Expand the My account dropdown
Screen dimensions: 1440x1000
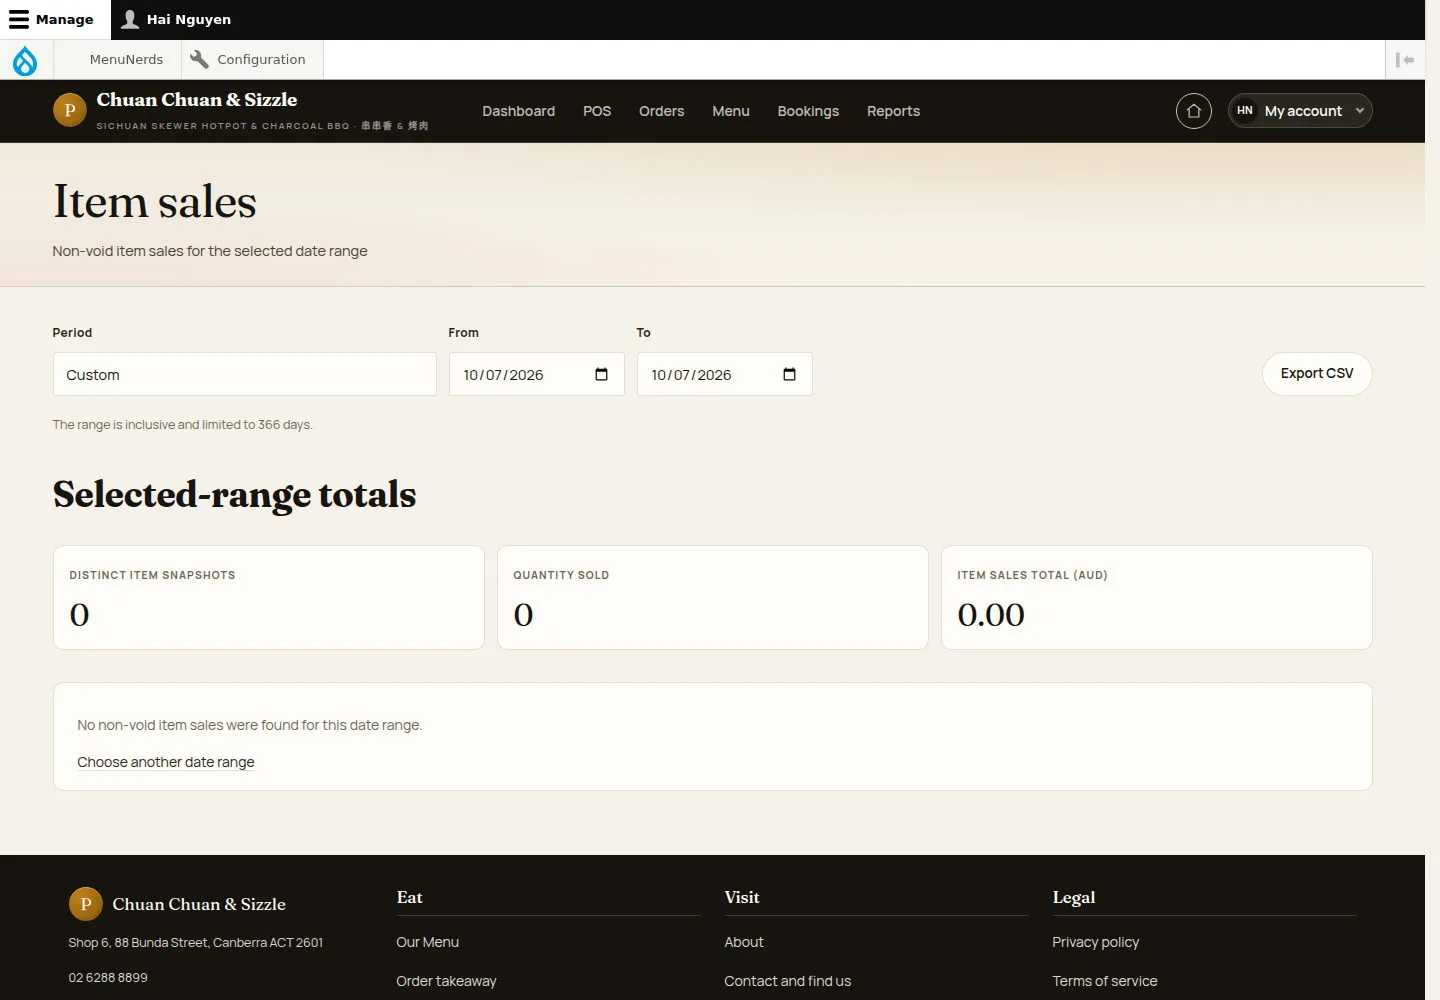(x=1300, y=111)
